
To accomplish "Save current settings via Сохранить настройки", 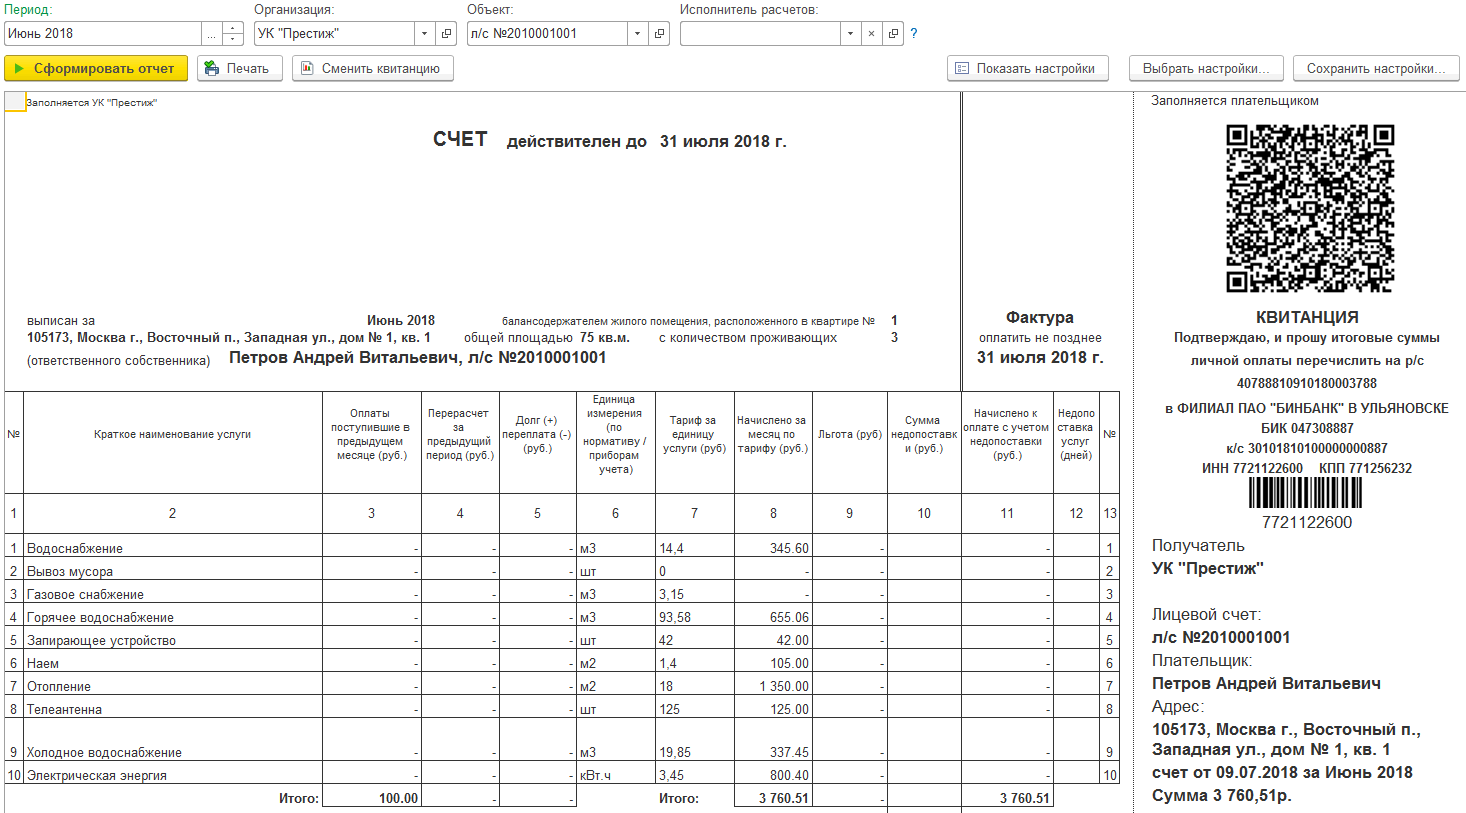I will point(1376,69).
